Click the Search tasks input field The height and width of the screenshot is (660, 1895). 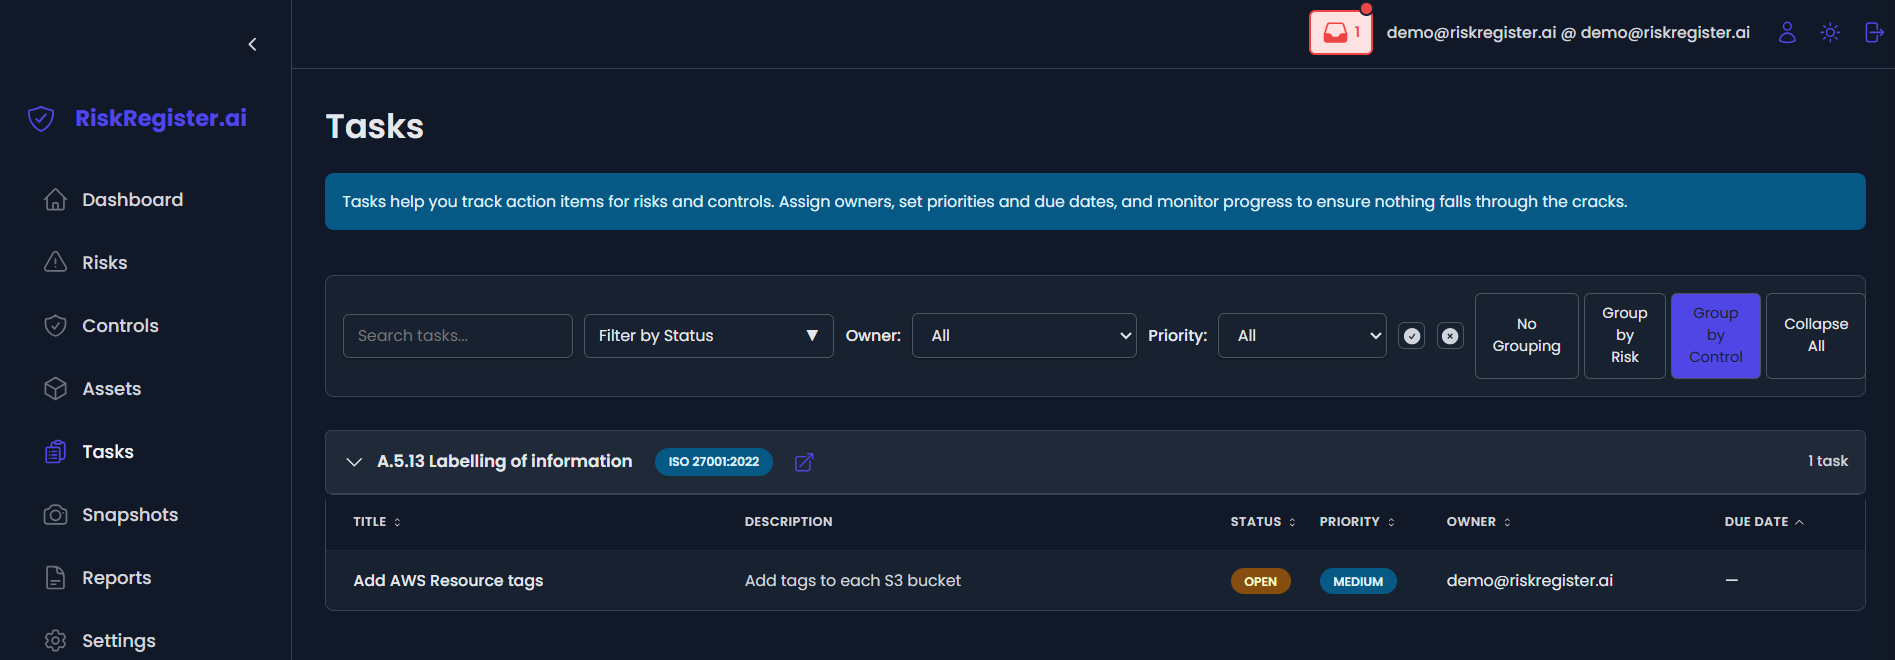click(457, 336)
